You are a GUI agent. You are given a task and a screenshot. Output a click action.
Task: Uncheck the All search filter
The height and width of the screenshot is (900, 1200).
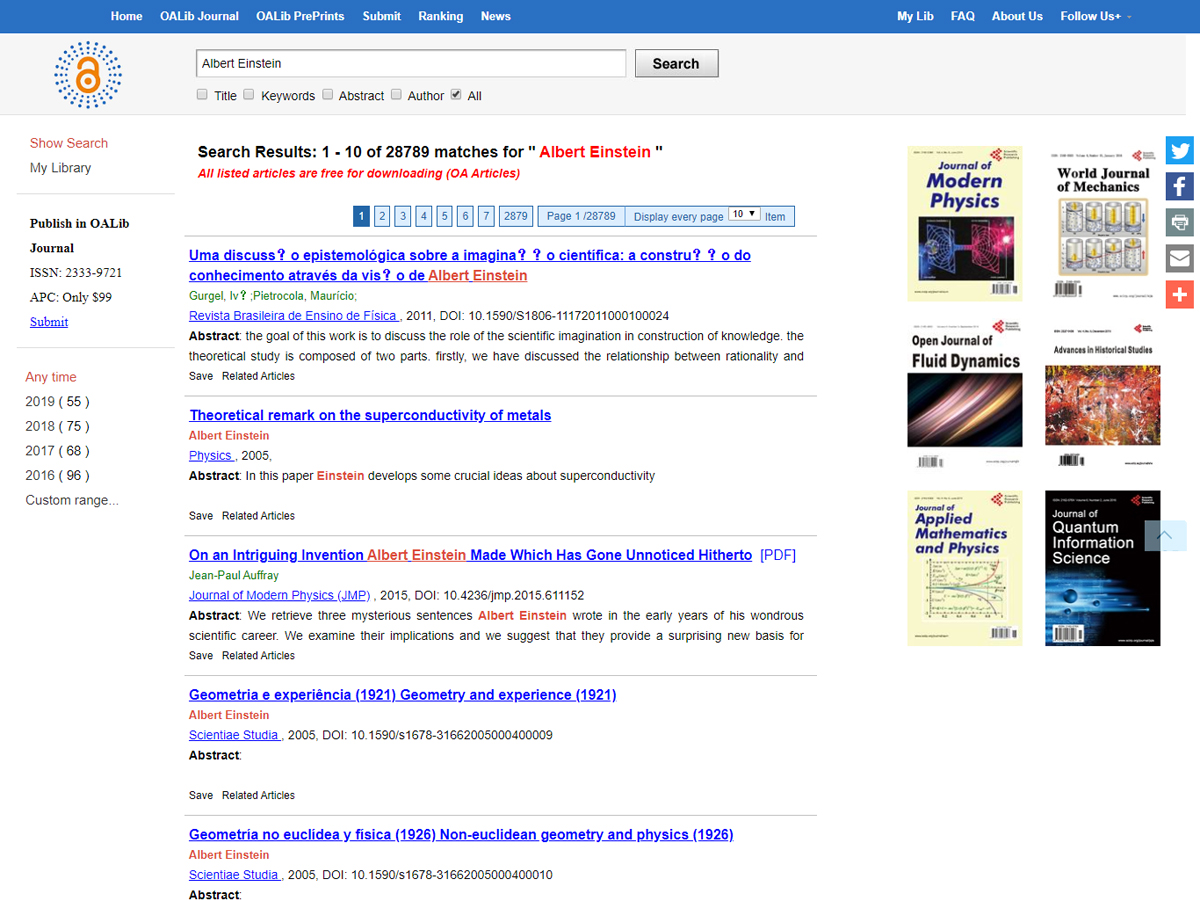456,95
